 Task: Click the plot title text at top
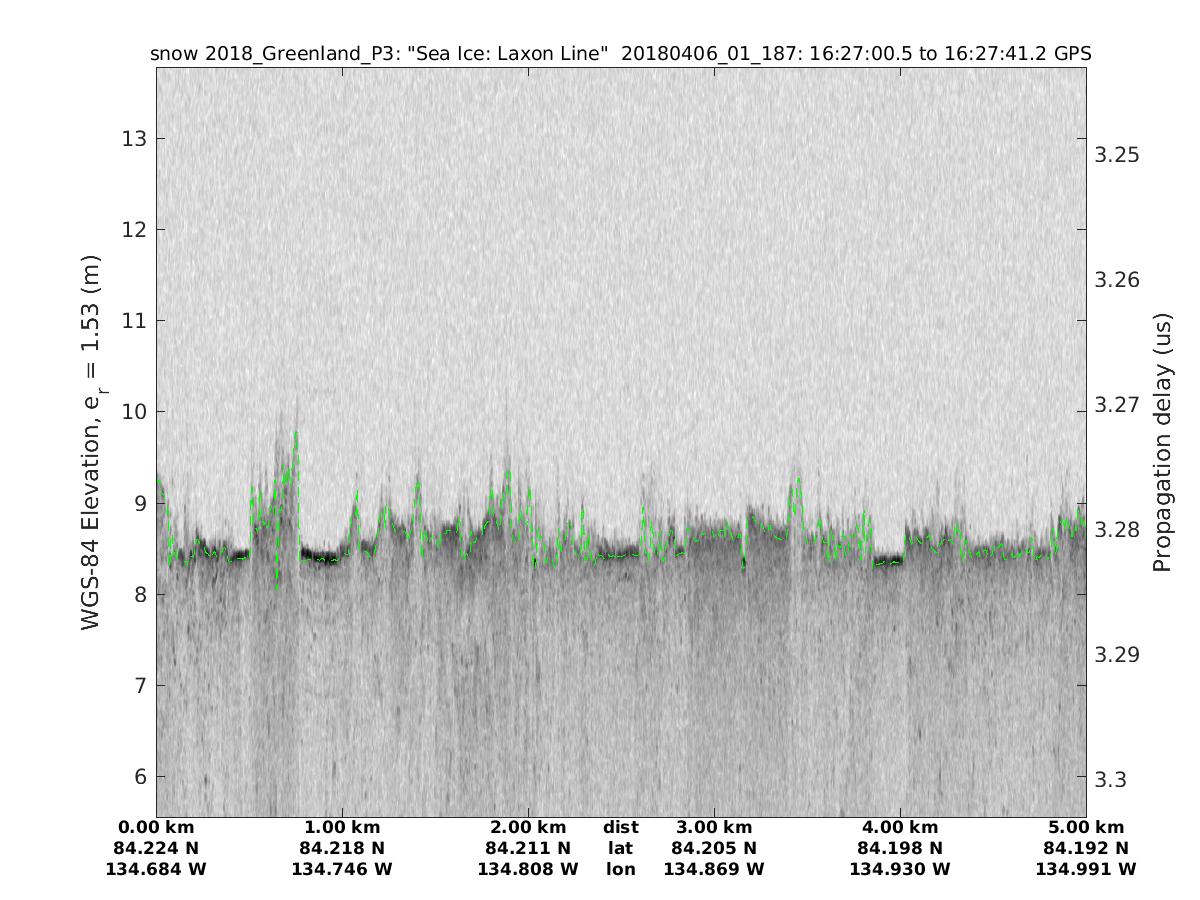[620, 54]
